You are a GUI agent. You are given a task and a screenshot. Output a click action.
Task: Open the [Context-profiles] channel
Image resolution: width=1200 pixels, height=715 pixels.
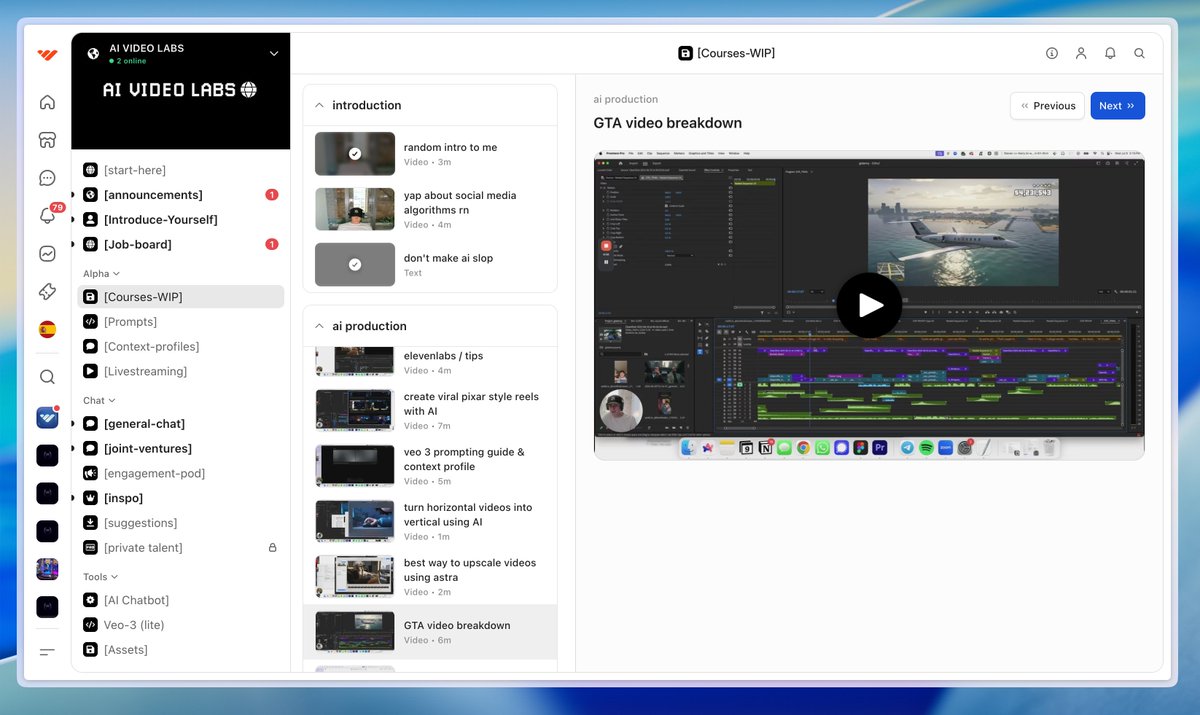pyautogui.click(x=180, y=347)
